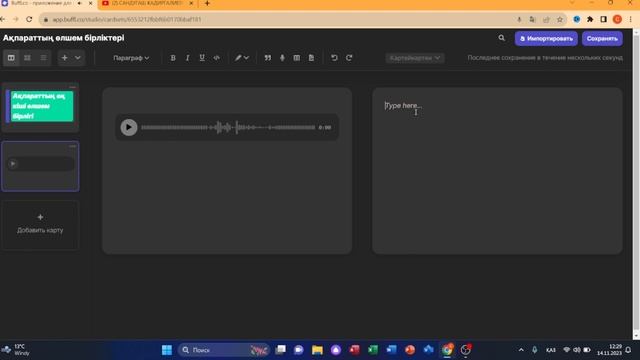Open a new browser tab
Screen dimensions: 640x360
(x=207, y=3)
